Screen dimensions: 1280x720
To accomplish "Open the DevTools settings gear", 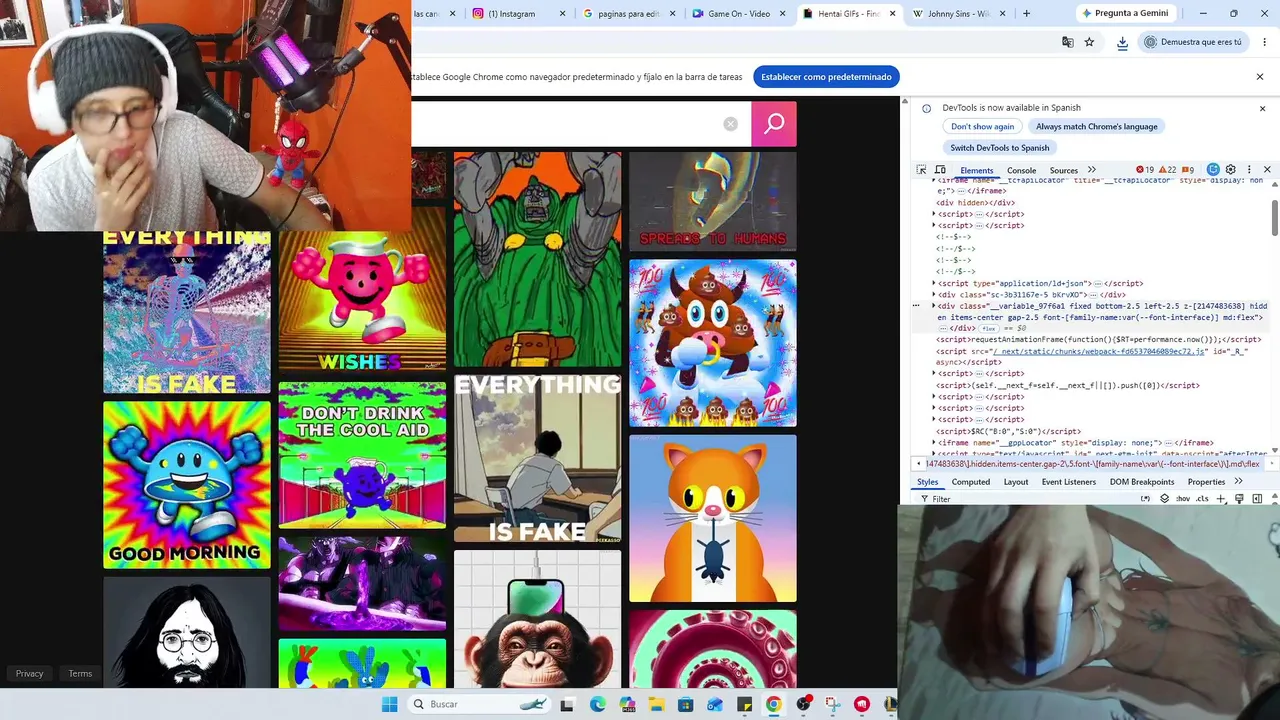I will pos(1231,170).
